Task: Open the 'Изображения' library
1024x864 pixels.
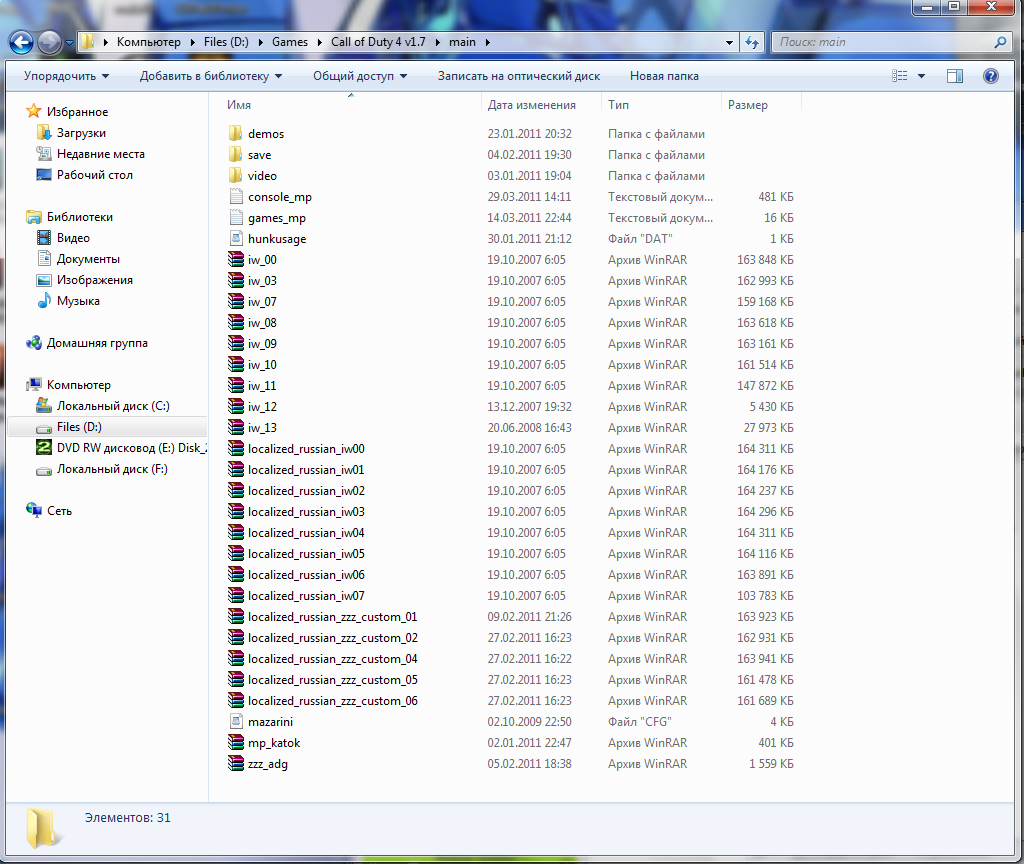Action: pyautogui.click(x=95, y=280)
